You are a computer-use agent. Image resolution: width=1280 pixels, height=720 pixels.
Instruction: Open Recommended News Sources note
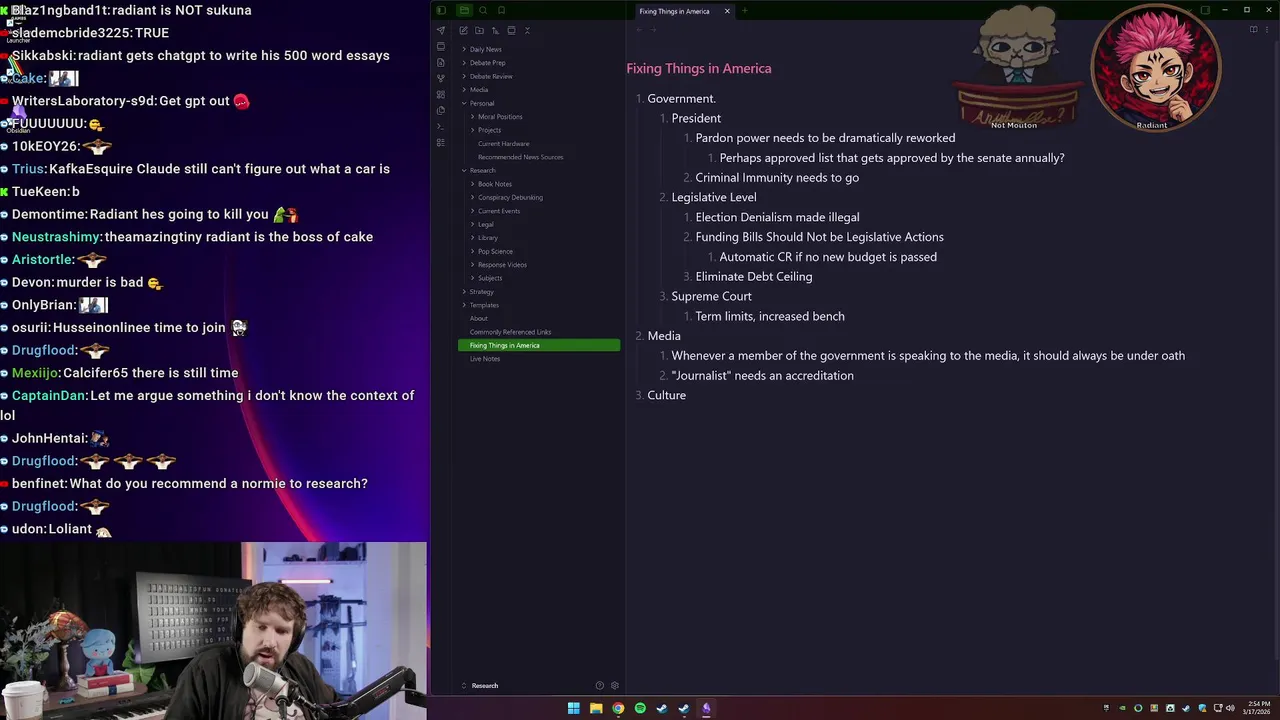520,157
